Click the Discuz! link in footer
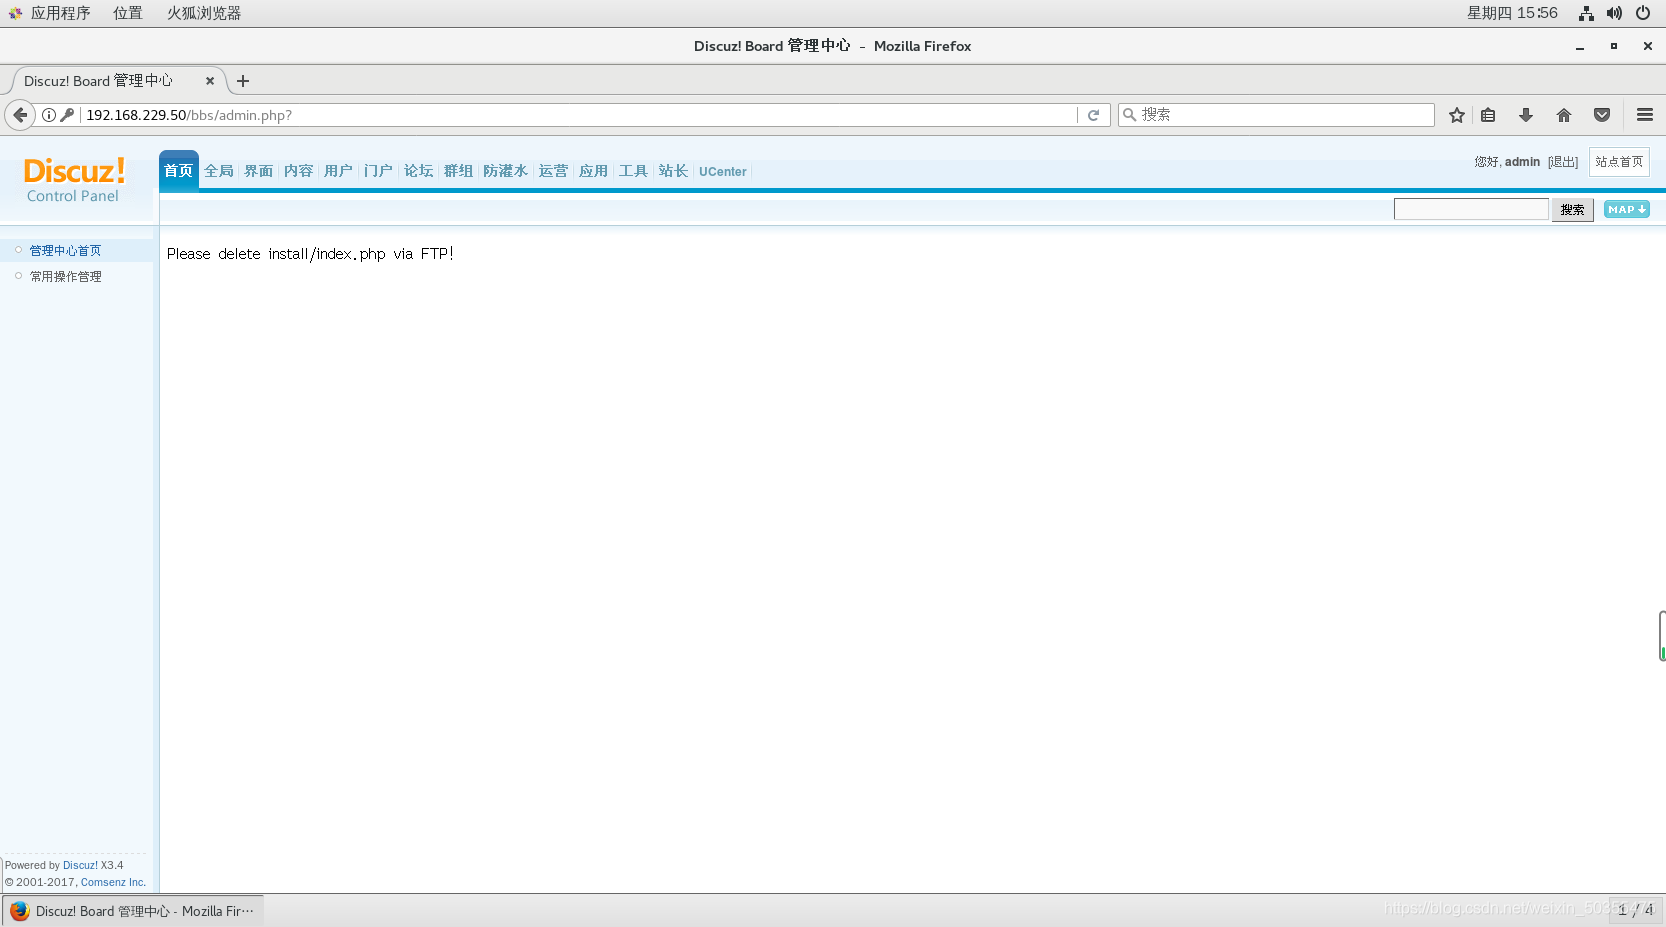Screen dimensions: 1666x927 point(80,865)
